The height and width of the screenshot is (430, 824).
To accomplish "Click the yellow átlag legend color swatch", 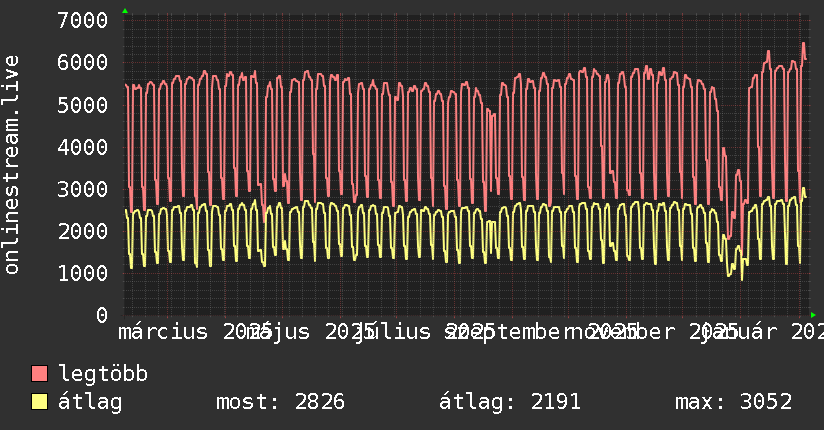I will pos(39,402).
